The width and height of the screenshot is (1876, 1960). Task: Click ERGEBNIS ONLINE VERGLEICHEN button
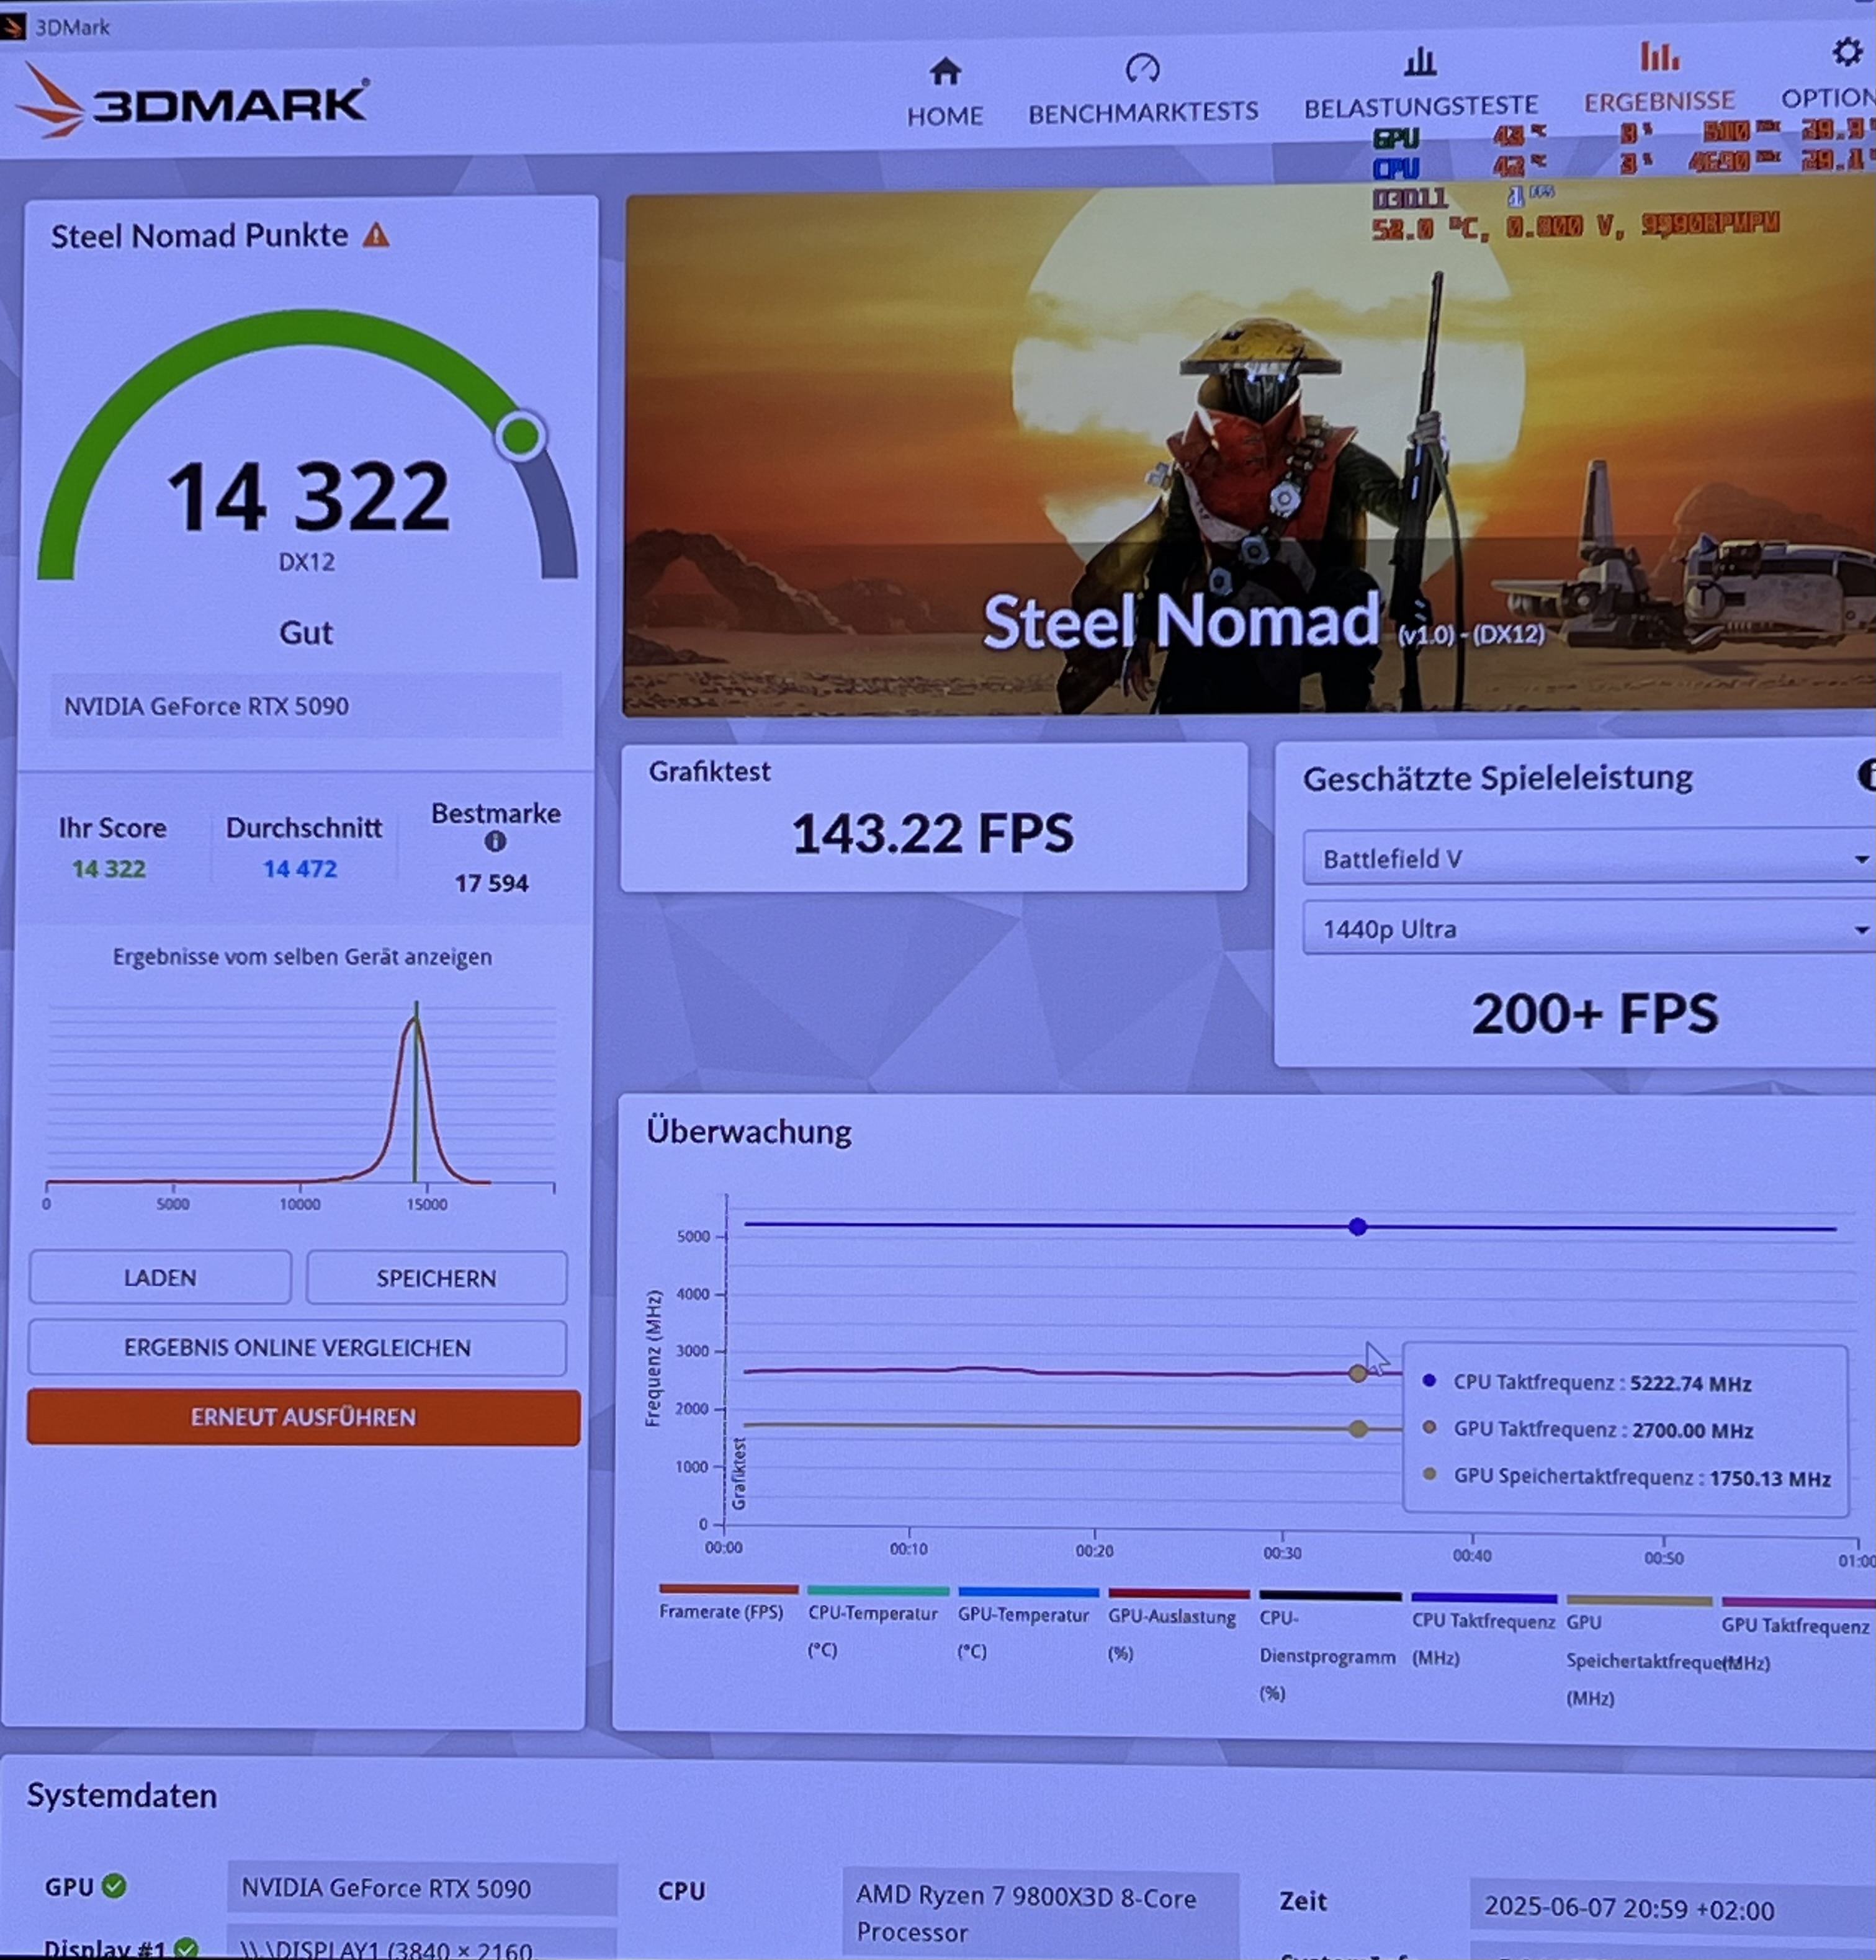click(297, 1347)
